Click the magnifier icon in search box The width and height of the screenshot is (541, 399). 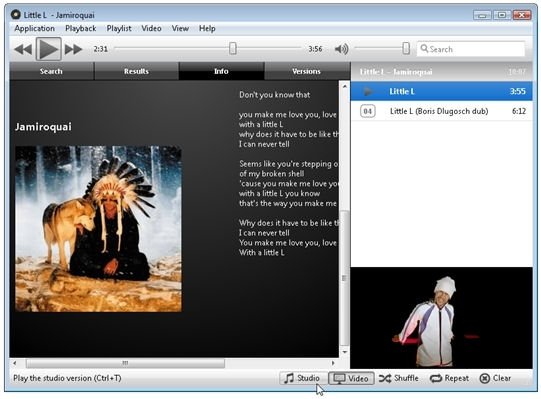coord(424,49)
